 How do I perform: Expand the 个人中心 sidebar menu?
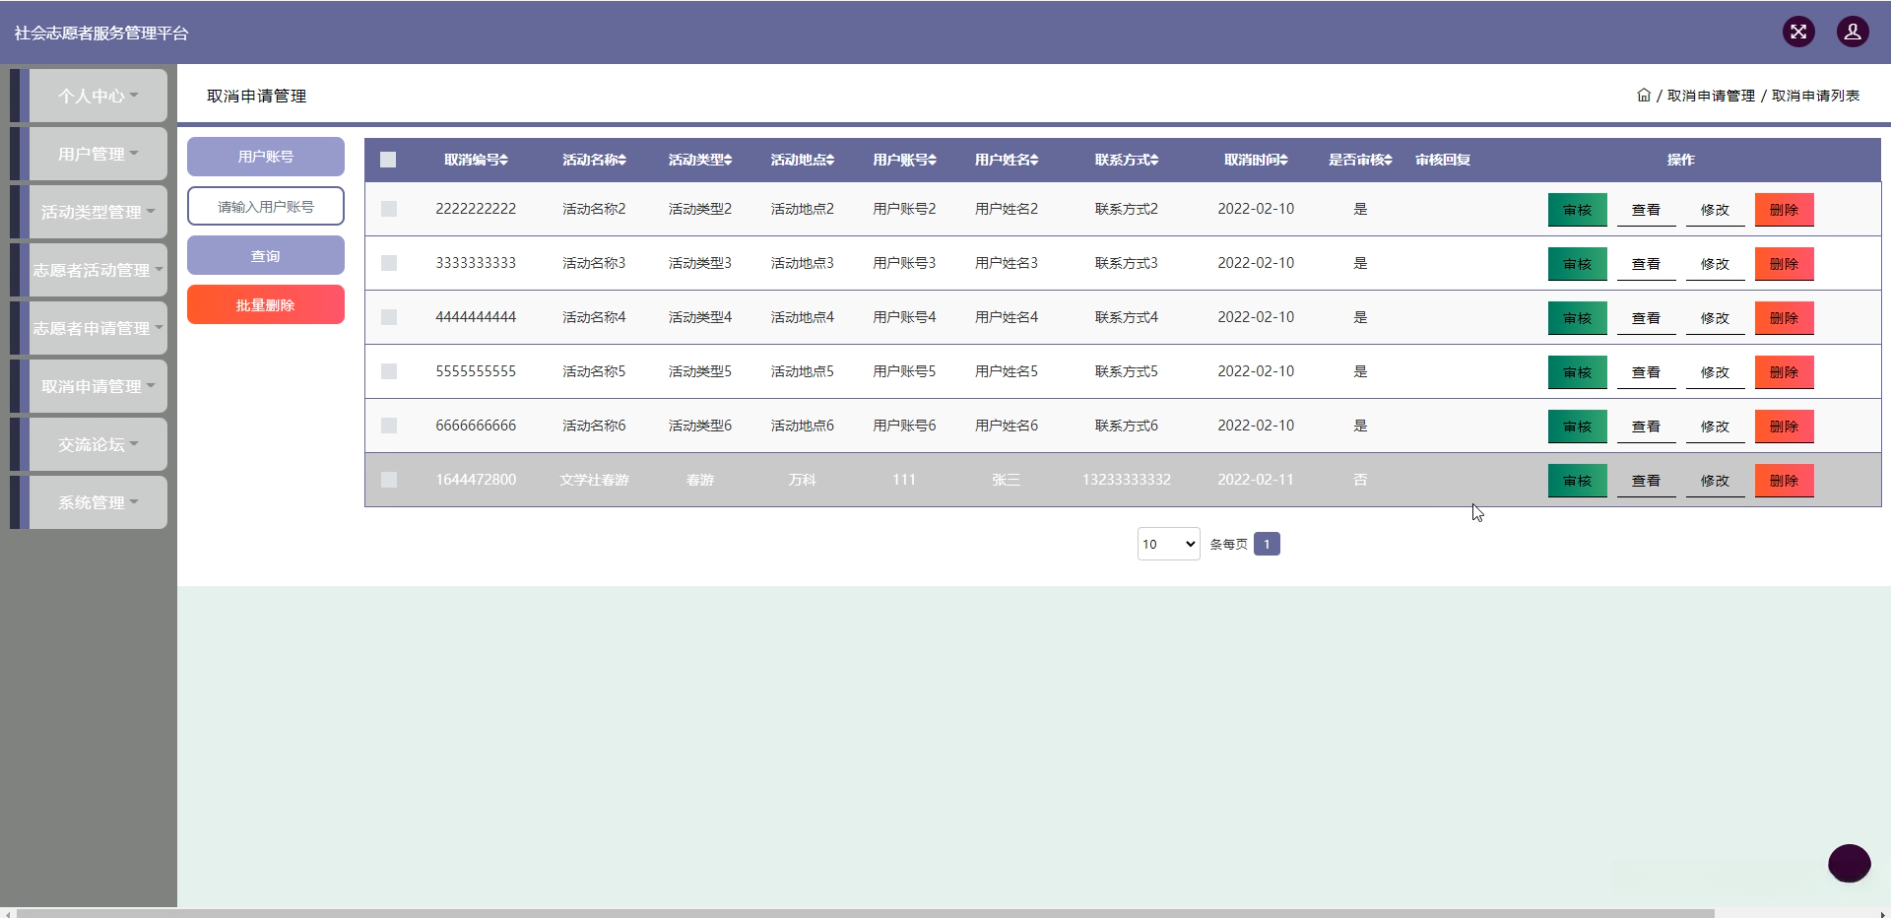click(98, 96)
